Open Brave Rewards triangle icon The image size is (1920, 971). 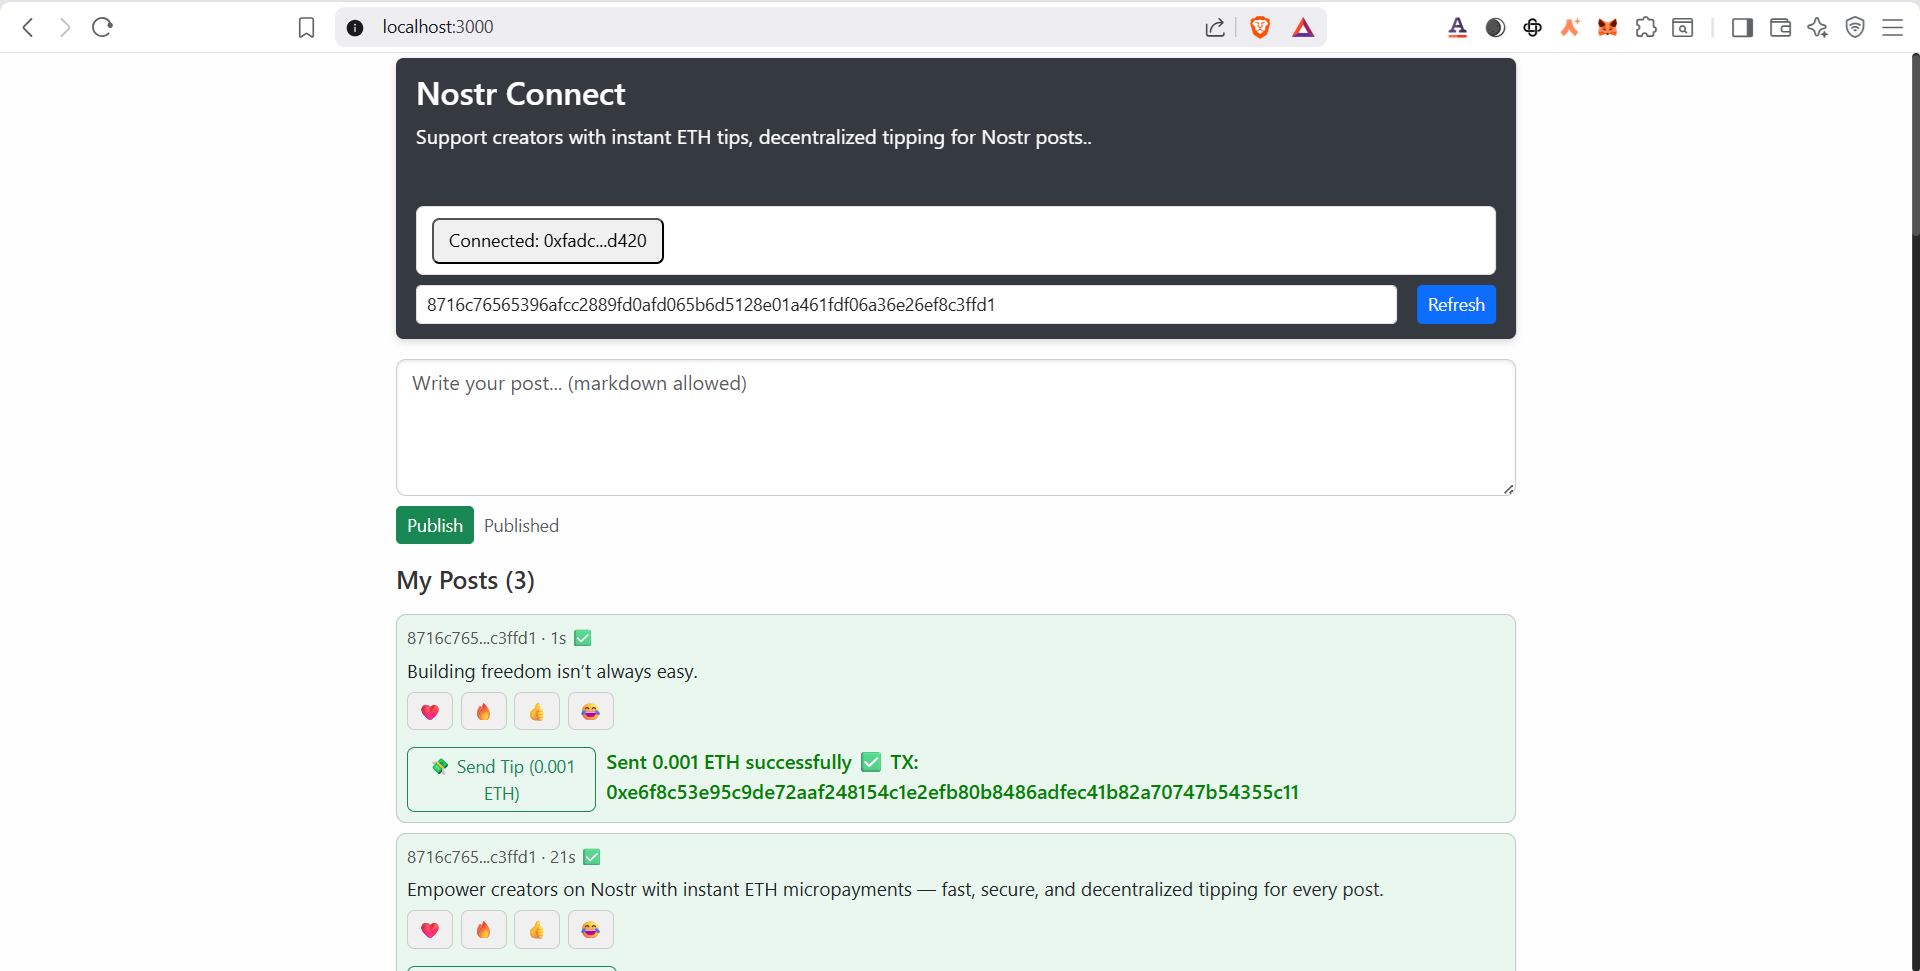tap(1303, 27)
